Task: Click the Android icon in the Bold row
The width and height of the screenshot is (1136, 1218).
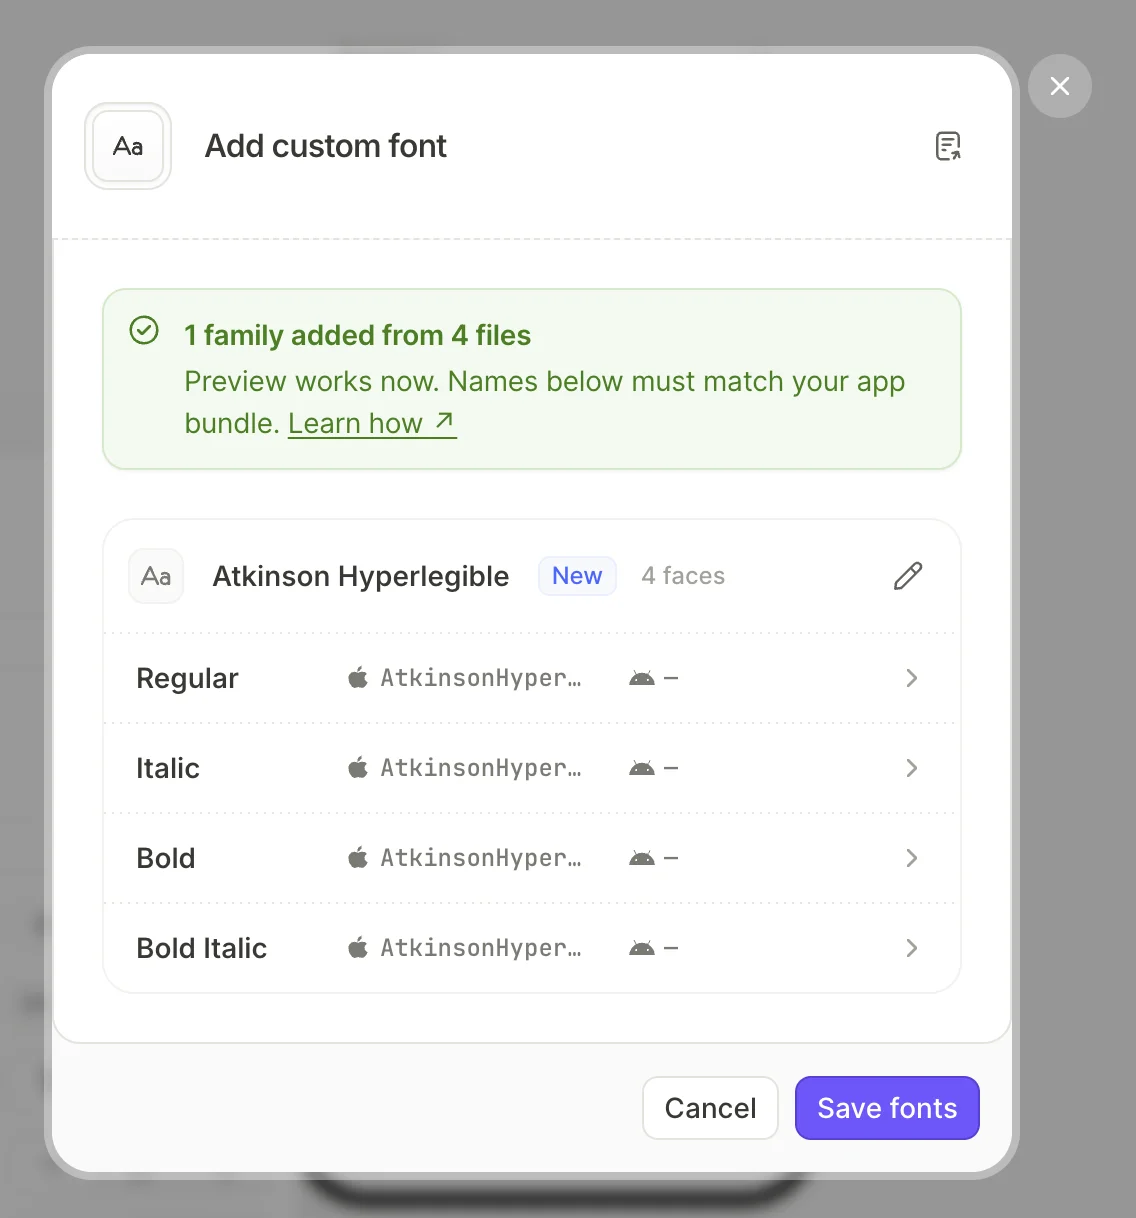Action: 642,859
